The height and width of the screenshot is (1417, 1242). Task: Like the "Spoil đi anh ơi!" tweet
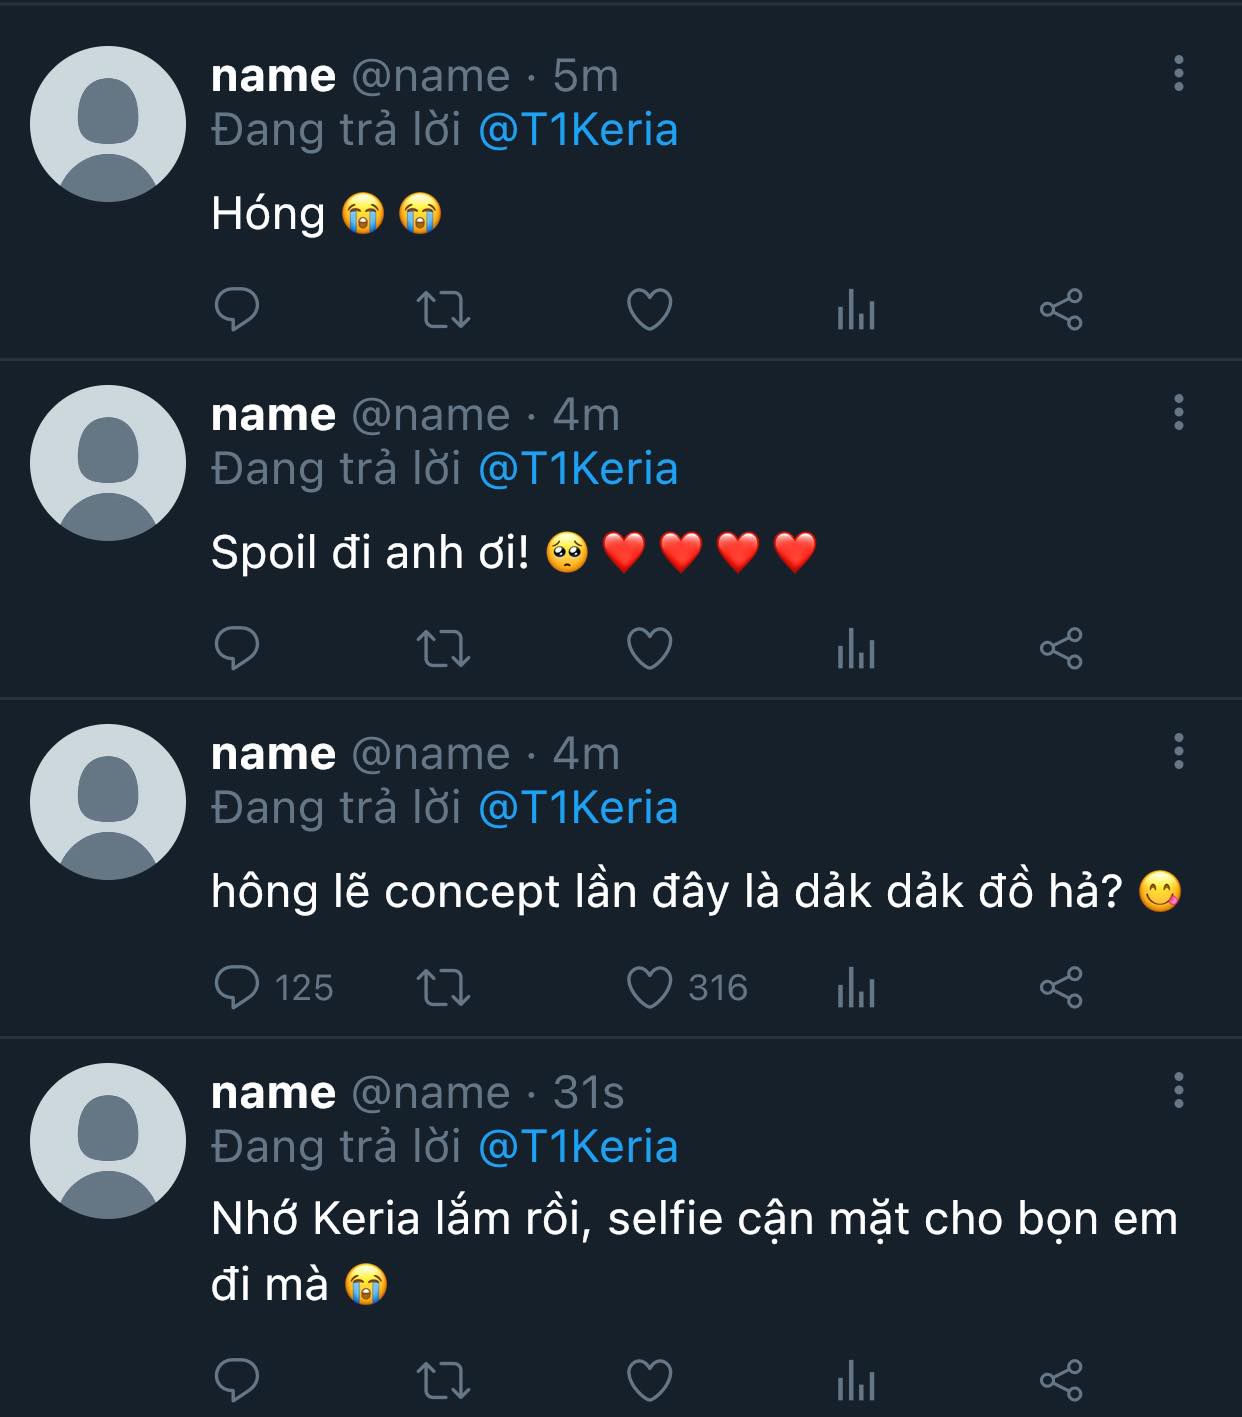pos(649,648)
